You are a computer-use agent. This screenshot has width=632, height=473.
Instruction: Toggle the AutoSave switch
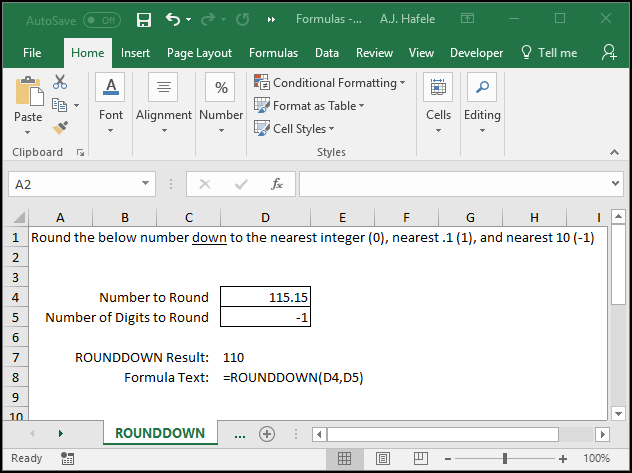click(x=102, y=20)
